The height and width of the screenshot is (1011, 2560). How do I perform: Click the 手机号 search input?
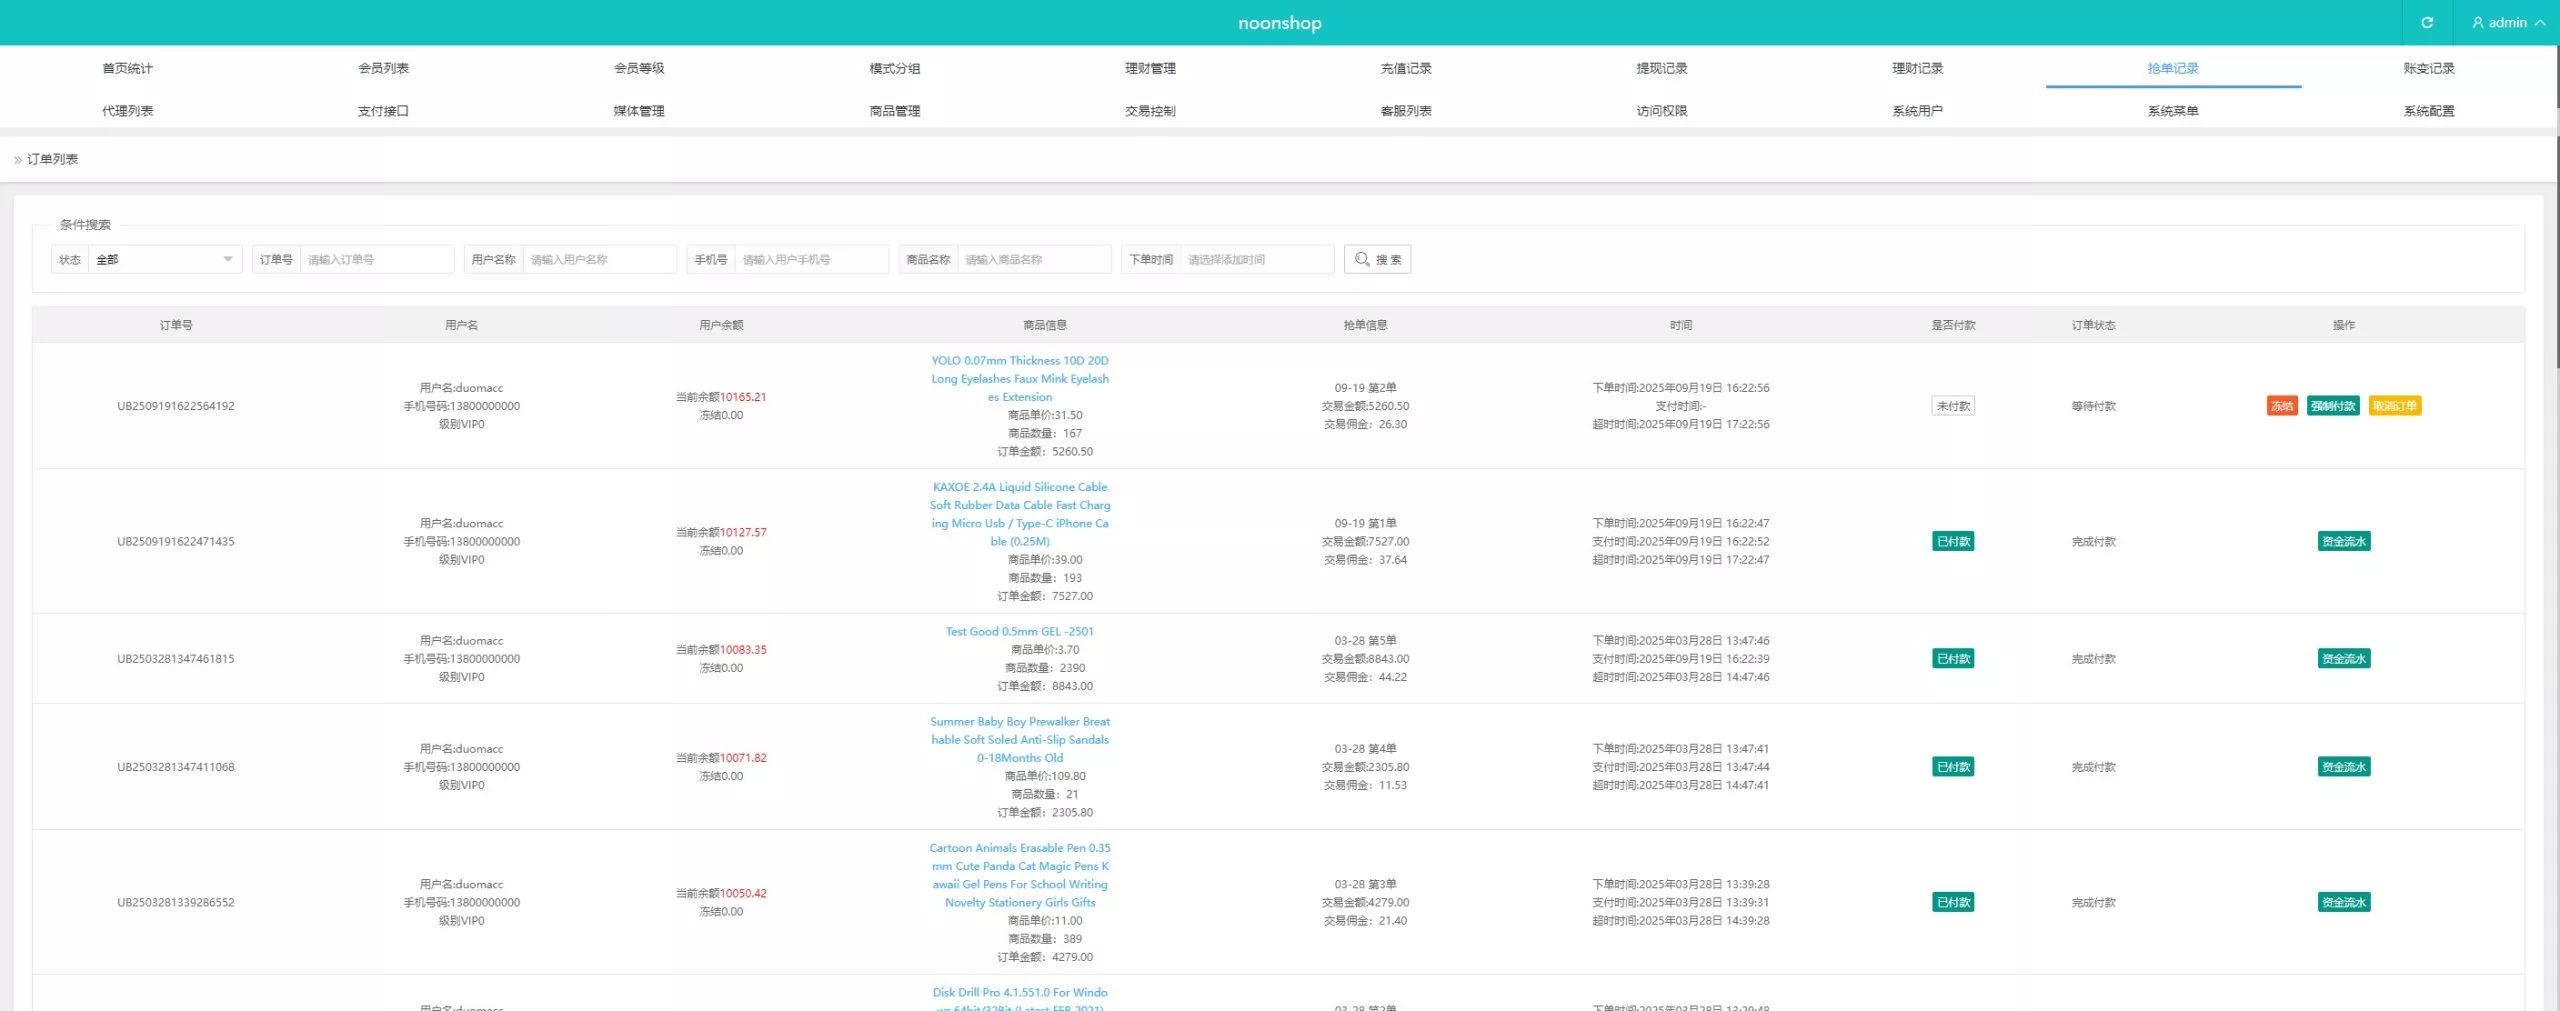pyautogui.click(x=812, y=259)
